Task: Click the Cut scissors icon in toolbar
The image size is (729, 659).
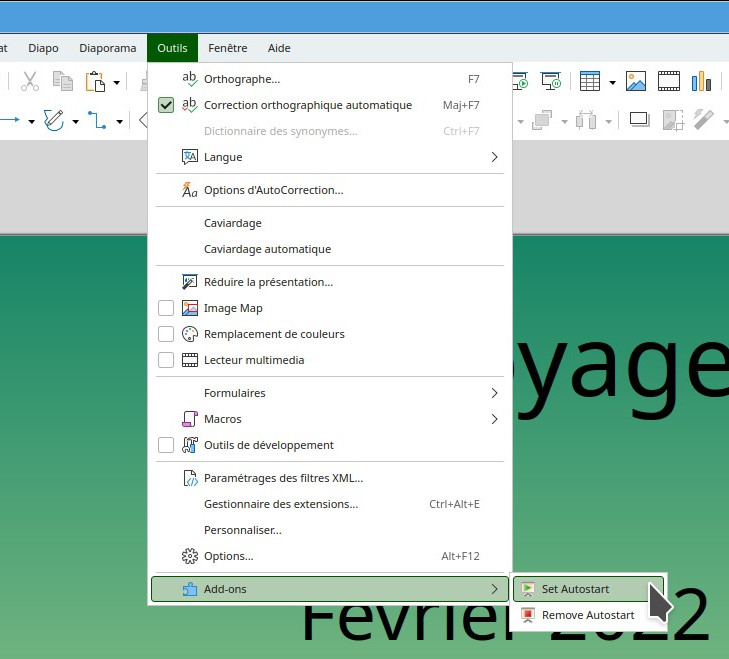Action: coord(30,82)
